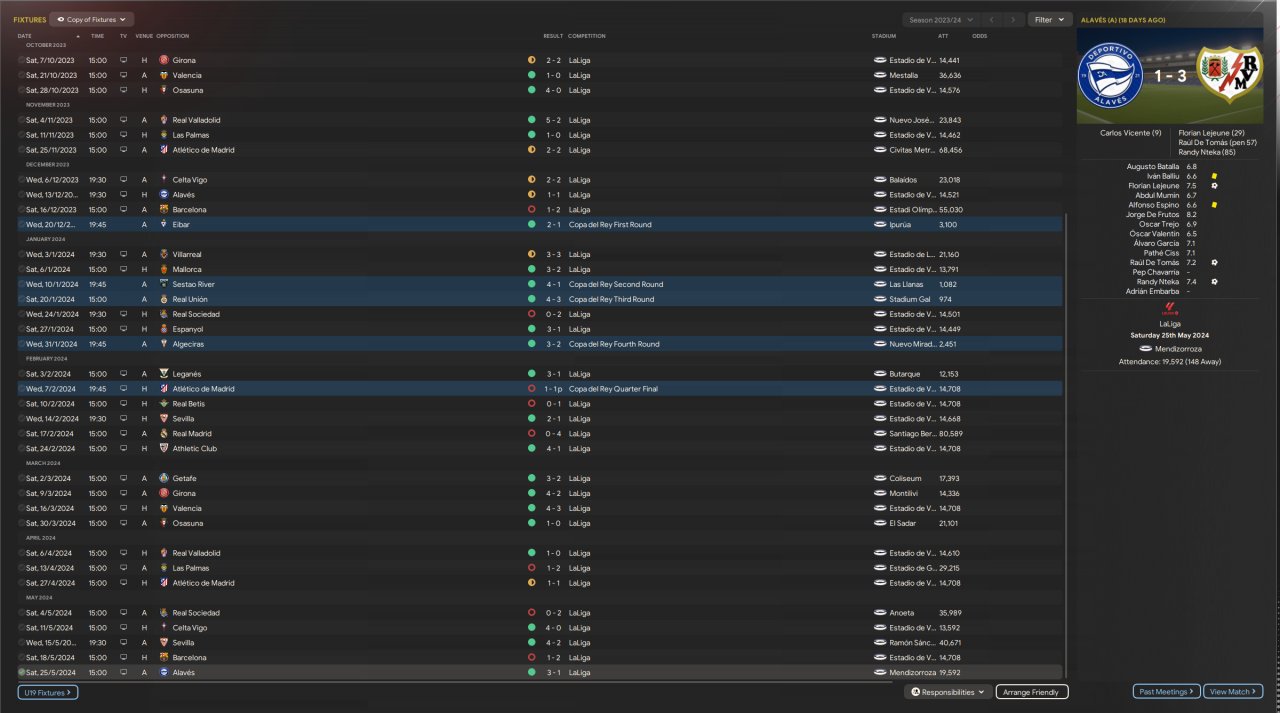Click the Real Madrid club badge

pos(163,434)
